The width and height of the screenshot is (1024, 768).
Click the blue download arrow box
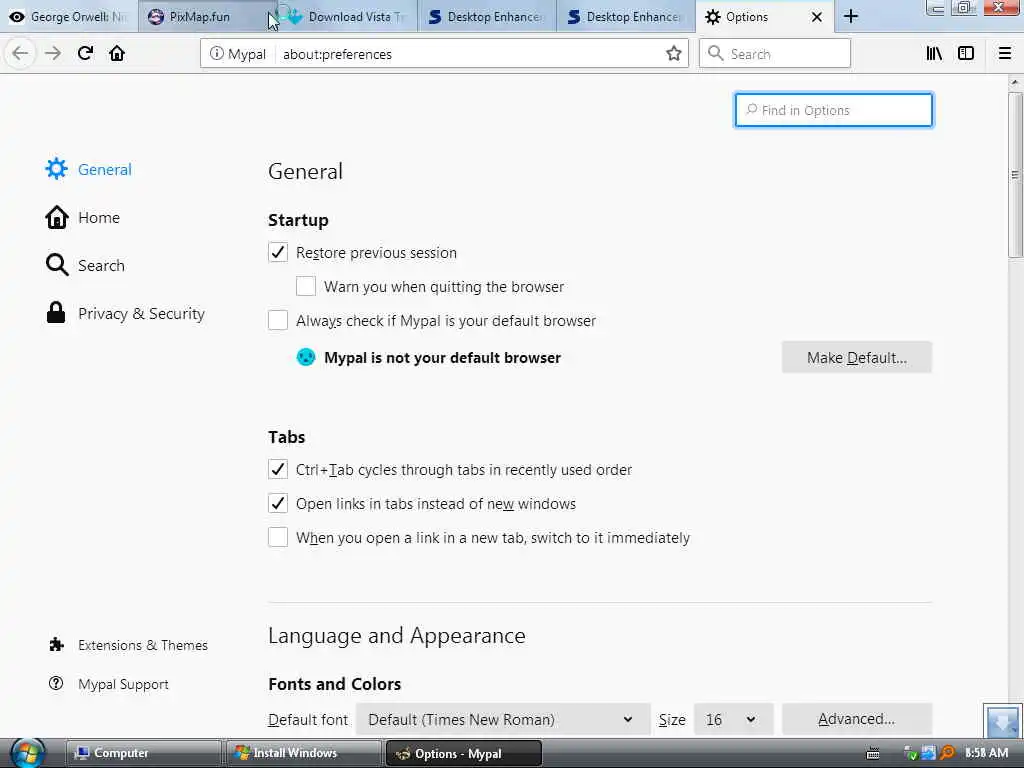click(x=1002, y=721)
